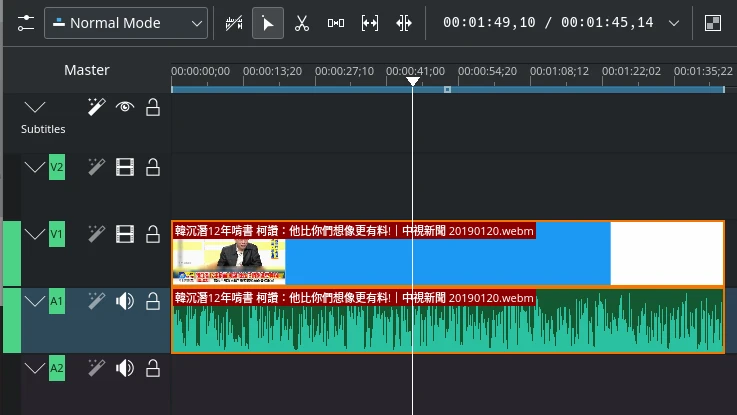Select the A1 track label

[57, 300]
